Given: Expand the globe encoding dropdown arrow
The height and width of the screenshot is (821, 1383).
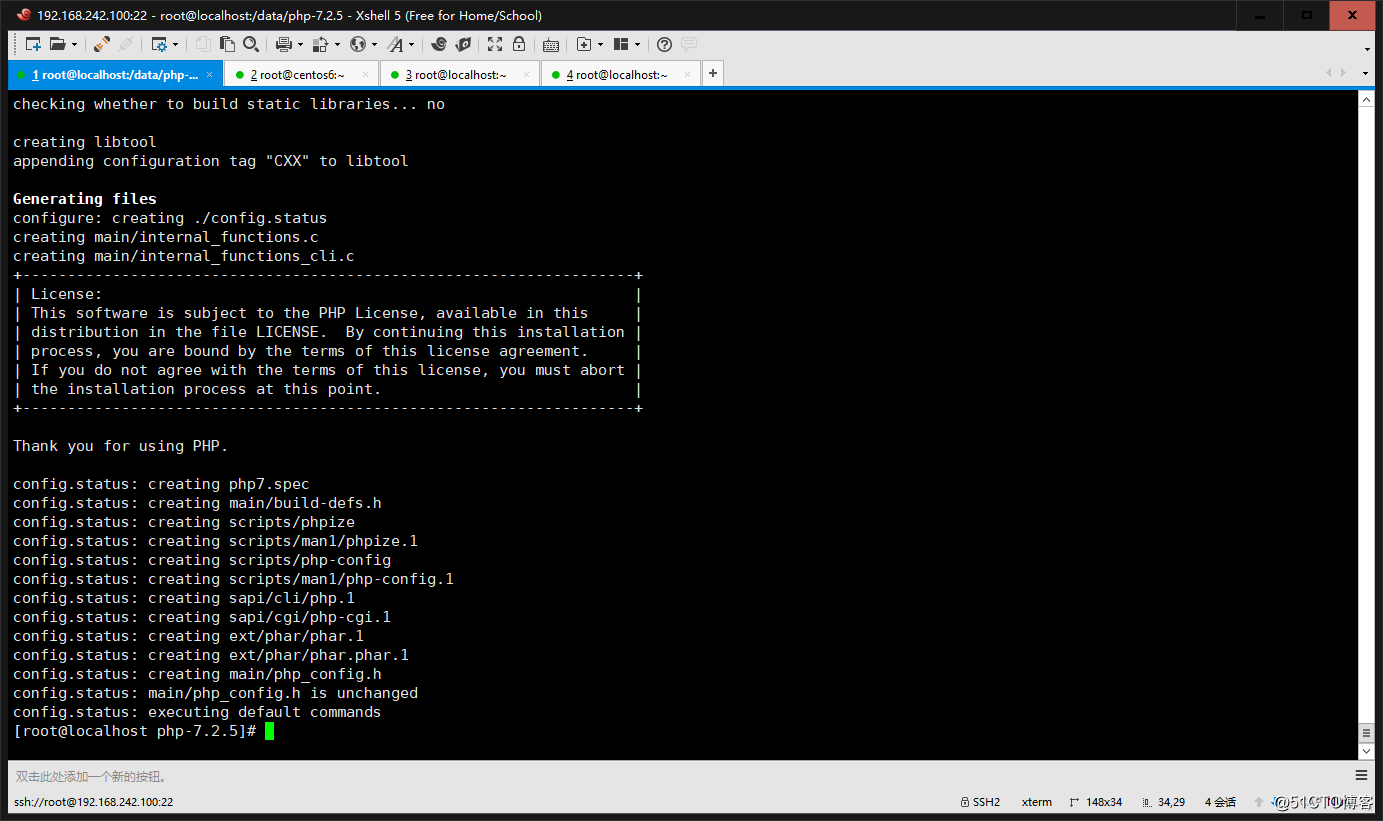Looking at the screenshot, I should (x=375, y=45).
